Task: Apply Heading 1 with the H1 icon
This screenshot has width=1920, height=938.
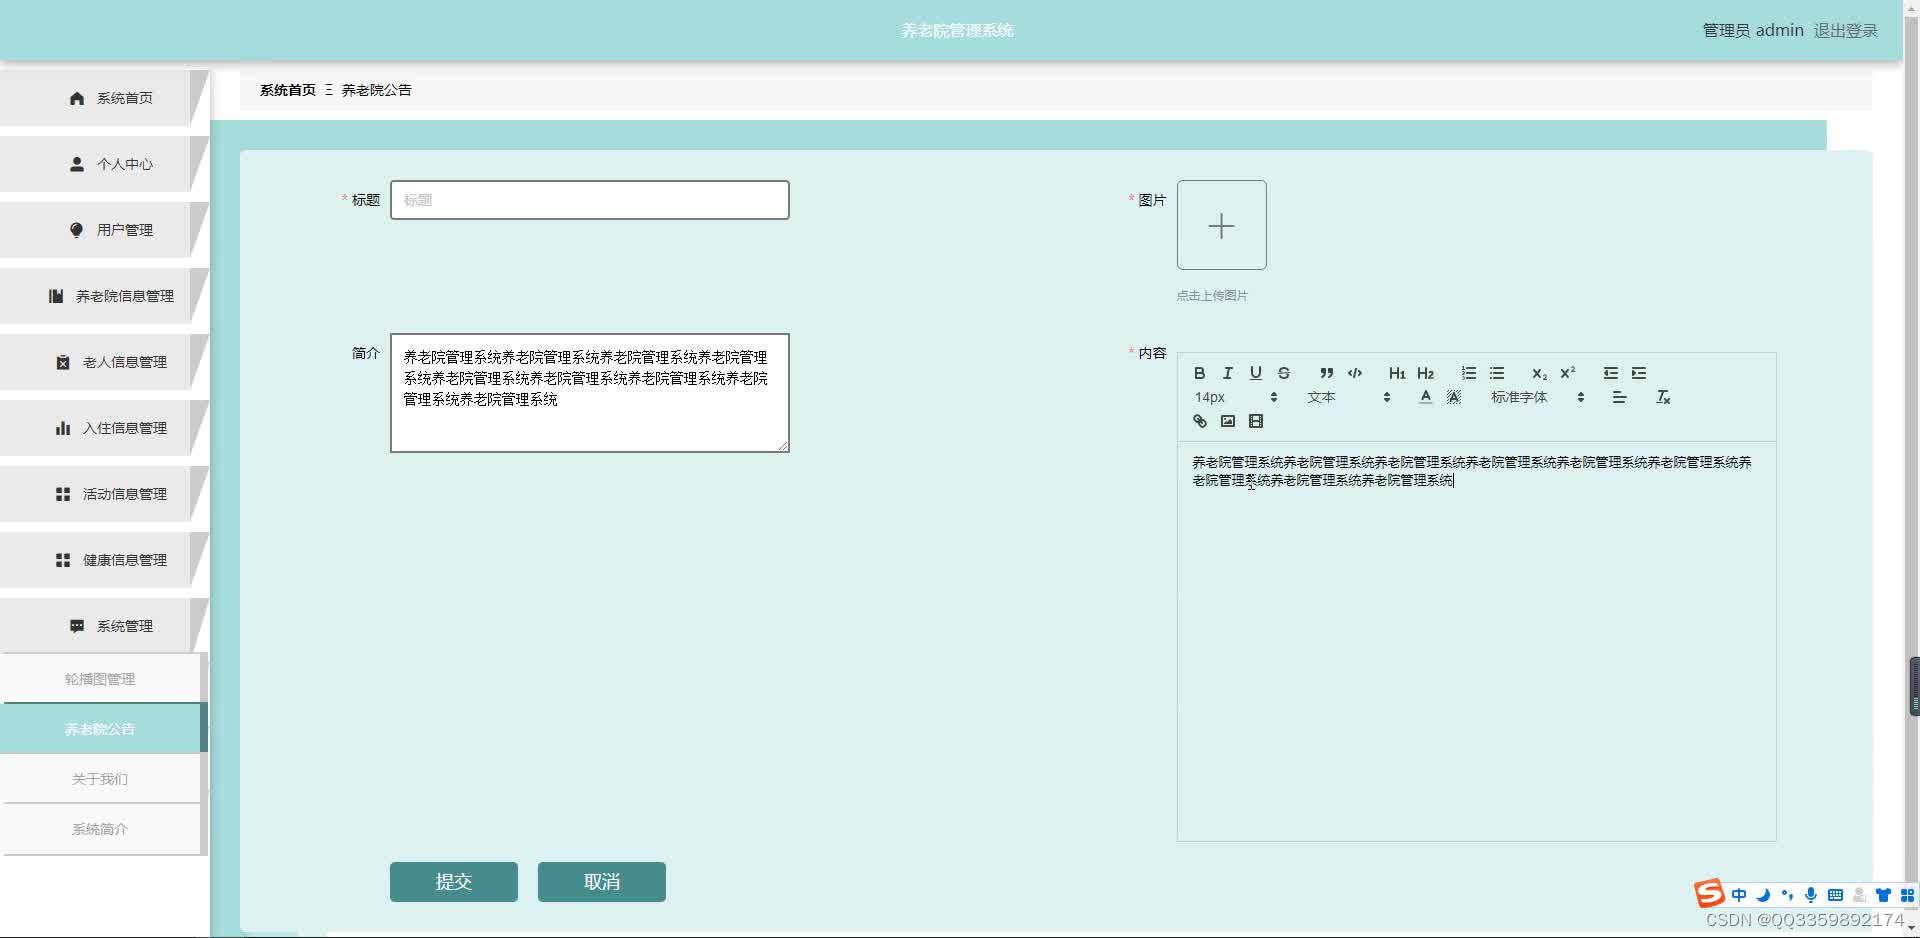Action: [1397, 373]
